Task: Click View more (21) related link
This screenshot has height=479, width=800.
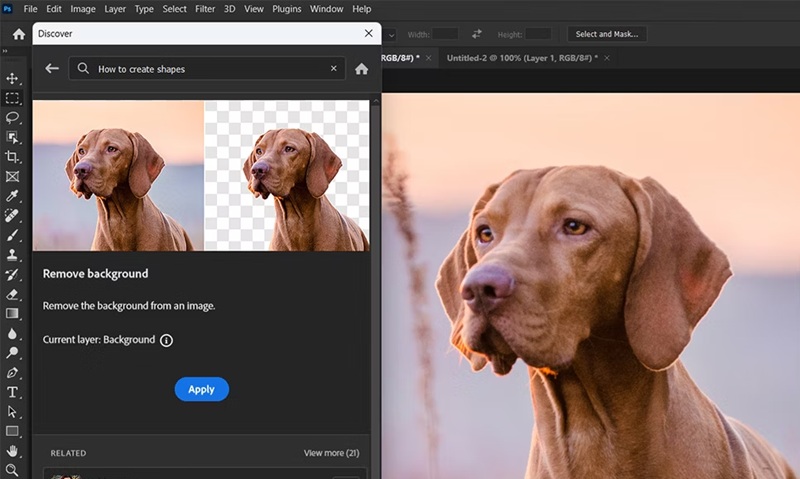Action: [x=332, y=453]
